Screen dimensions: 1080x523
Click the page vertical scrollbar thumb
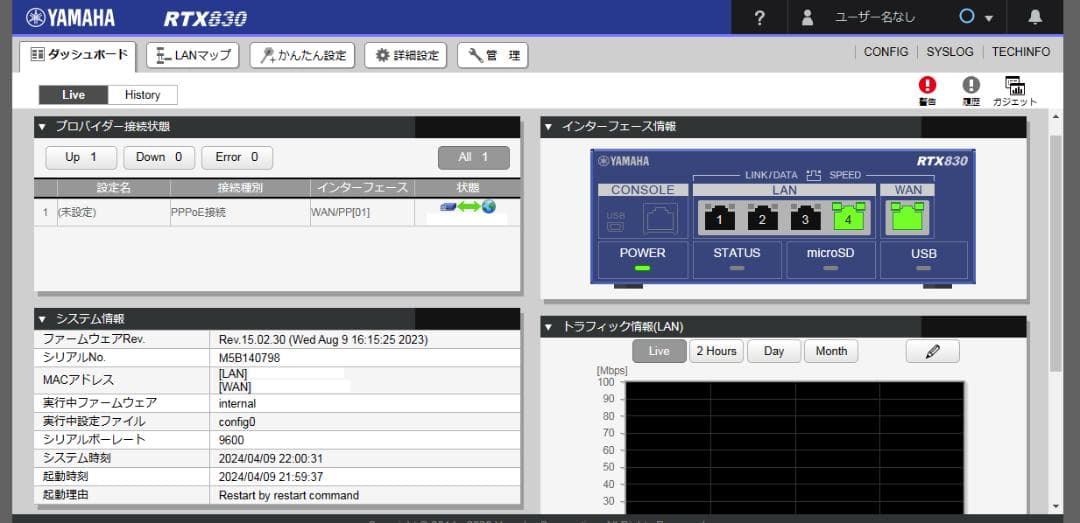(1056, 254)
